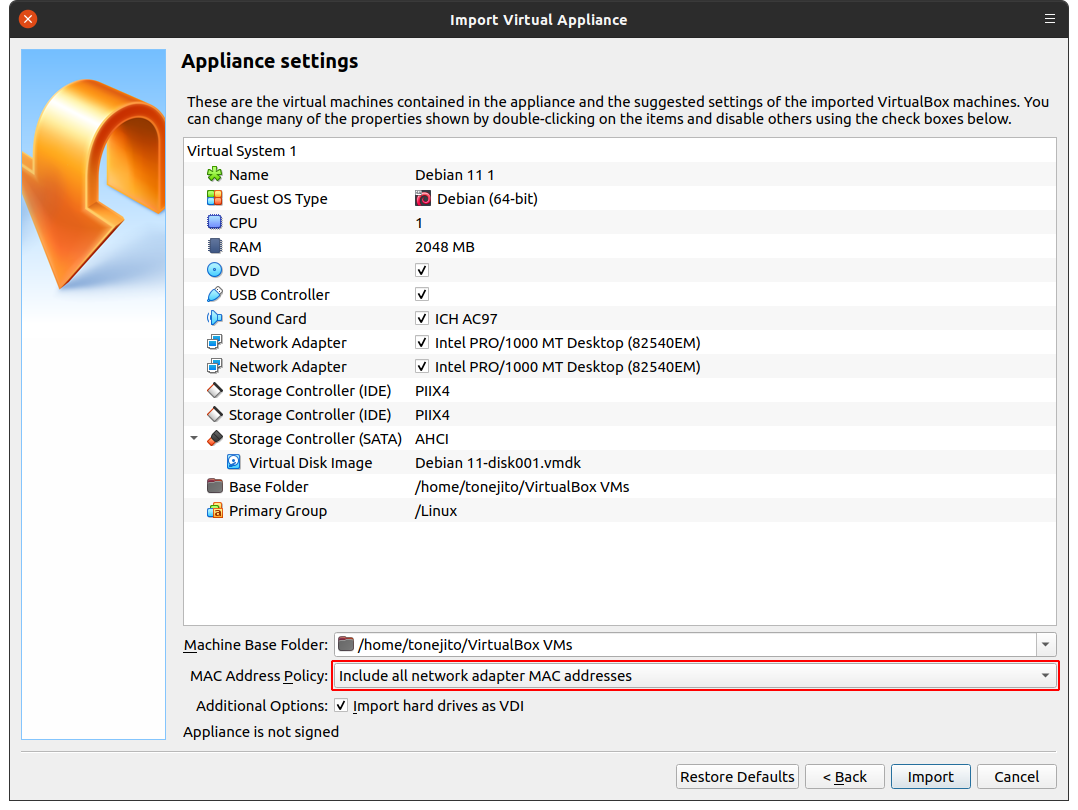The image size is (1078, 810).
Task: Disable the USB Controller checkbox
Action: (422, 295)
